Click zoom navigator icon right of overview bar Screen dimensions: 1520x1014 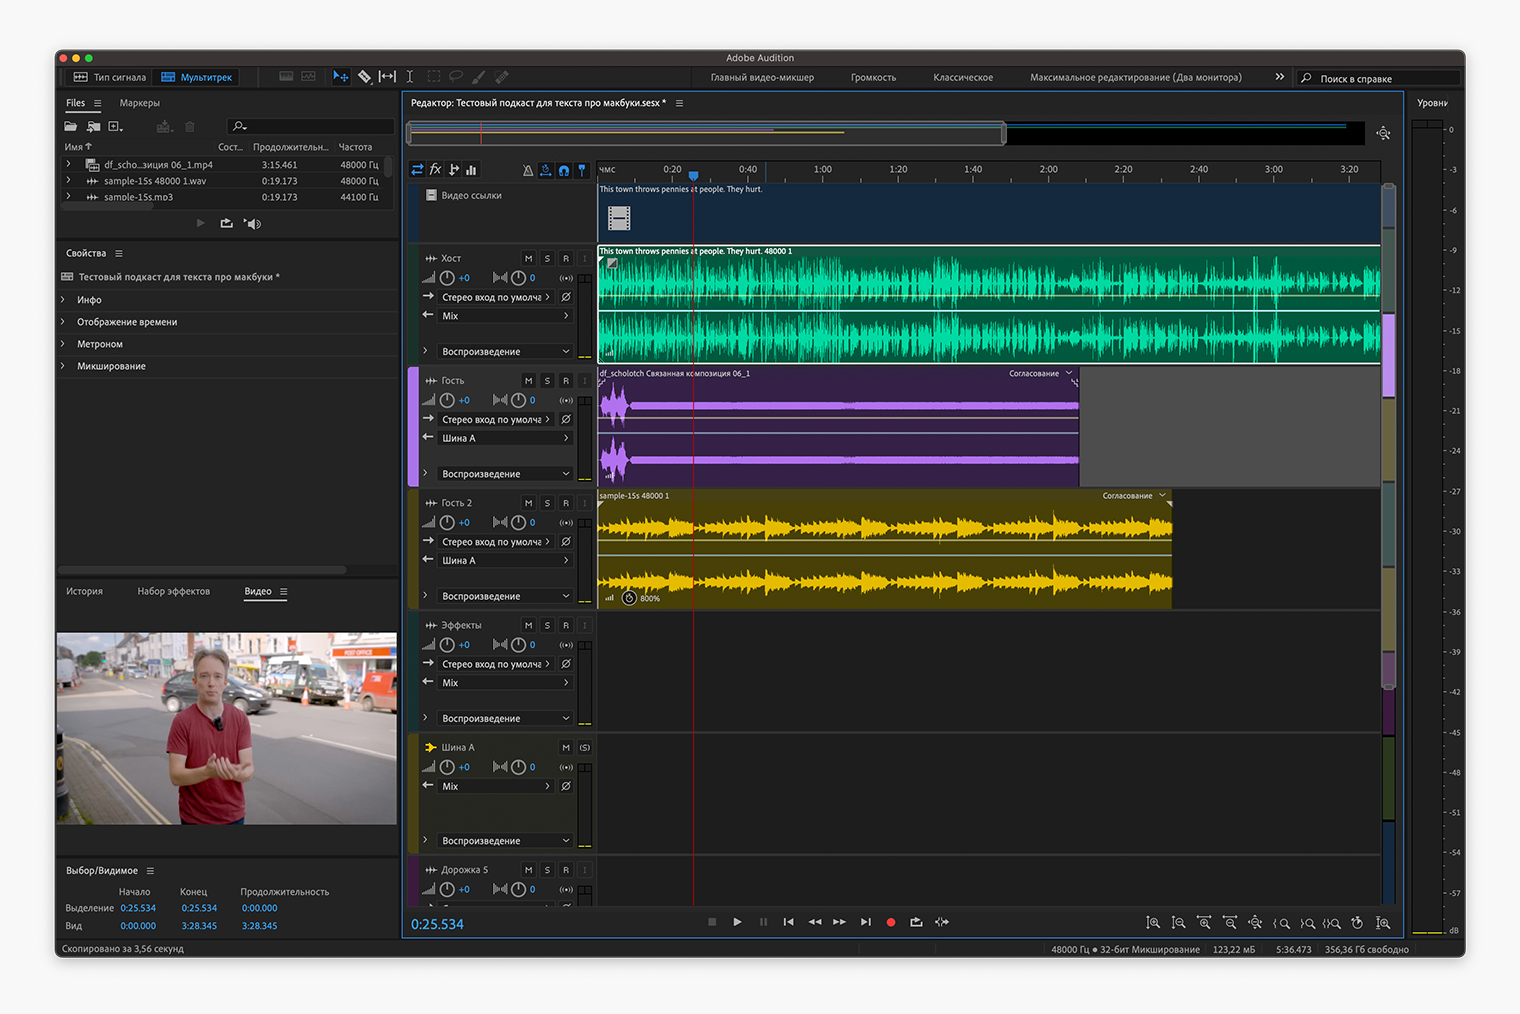pos(1383,133)
